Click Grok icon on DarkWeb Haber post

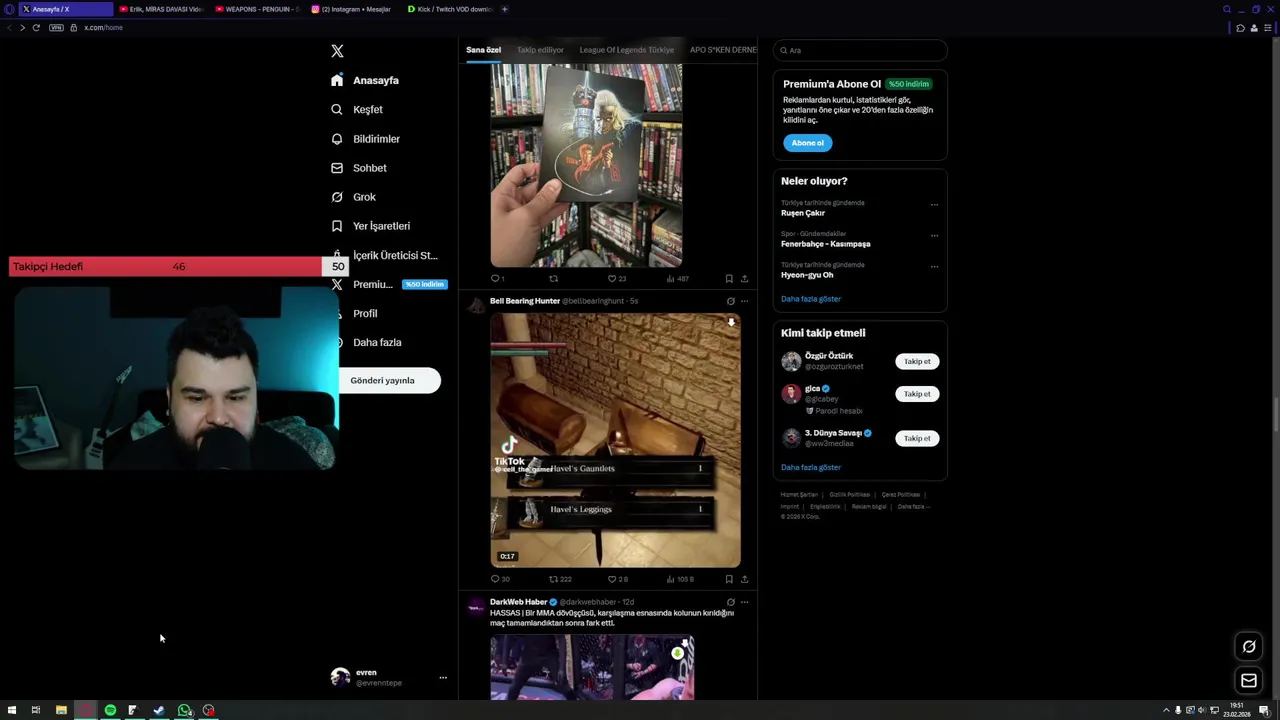(730, 602)
